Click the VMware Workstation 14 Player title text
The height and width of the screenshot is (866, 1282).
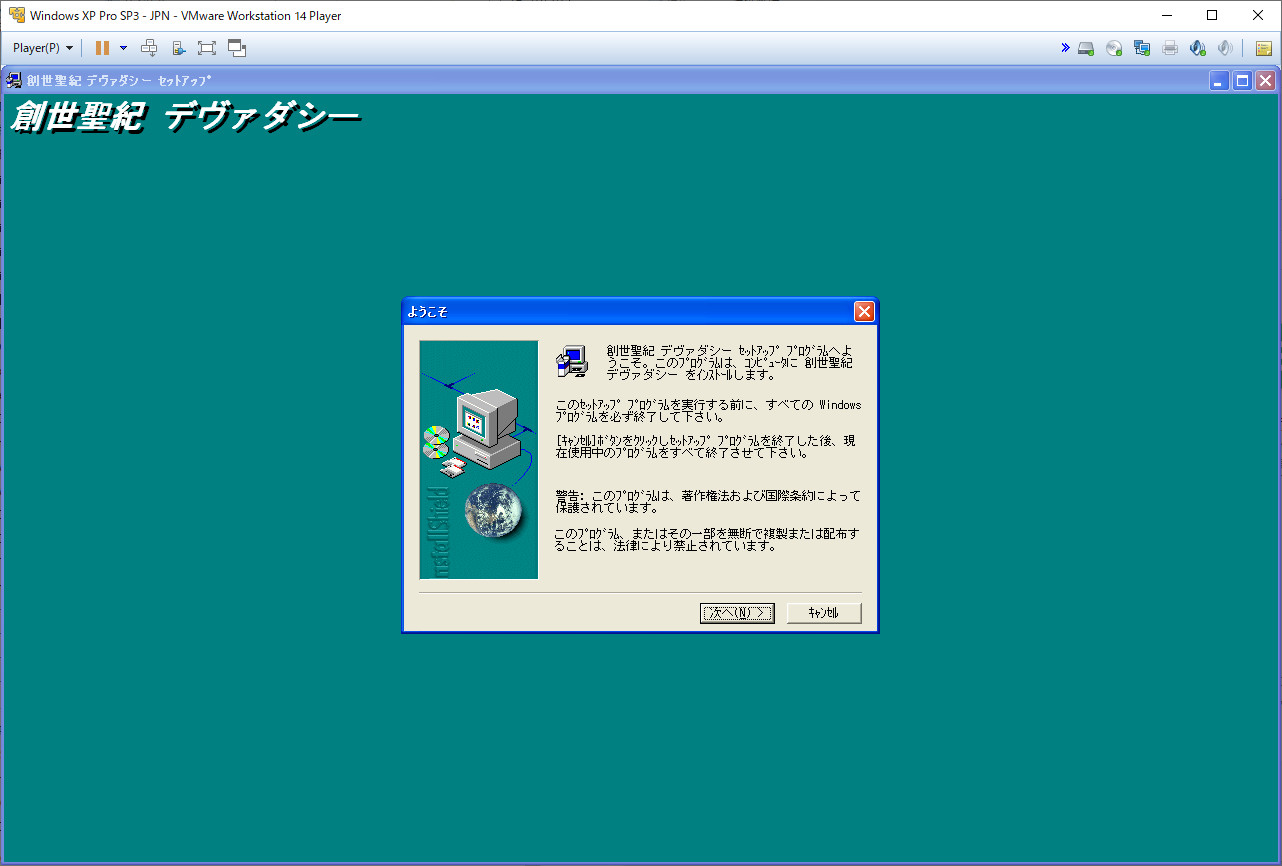click(186, 16)
